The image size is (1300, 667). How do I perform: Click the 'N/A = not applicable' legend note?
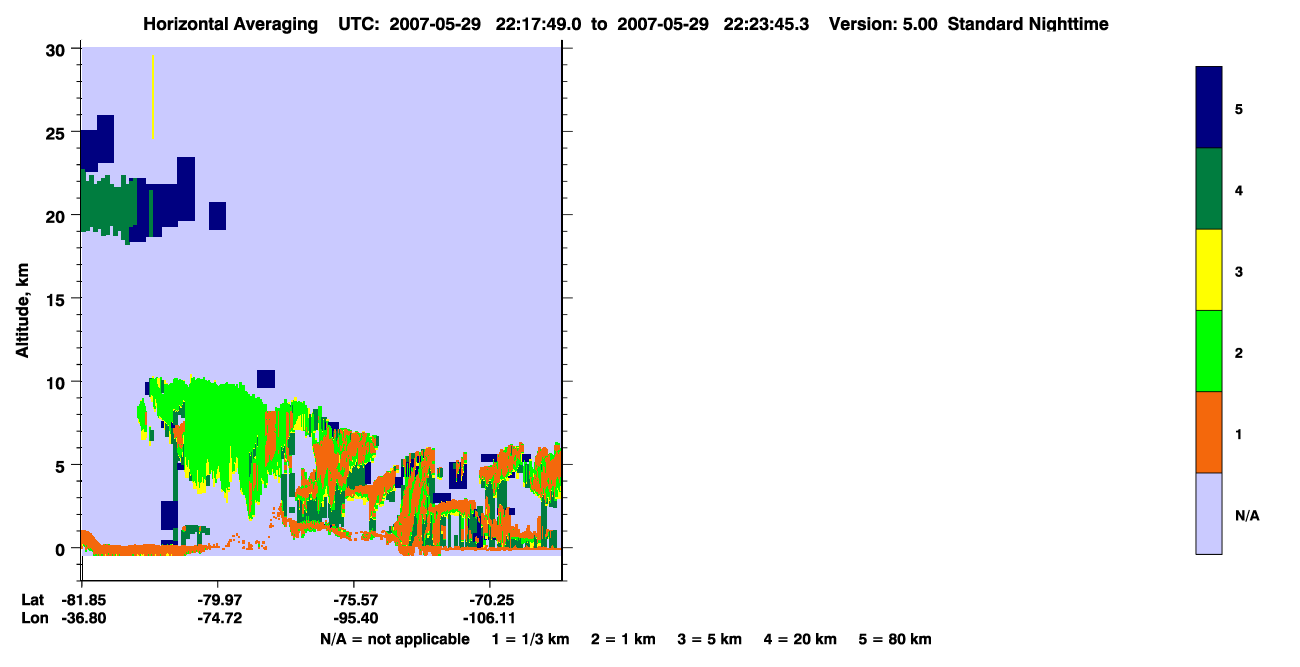(x=394, y=639)
